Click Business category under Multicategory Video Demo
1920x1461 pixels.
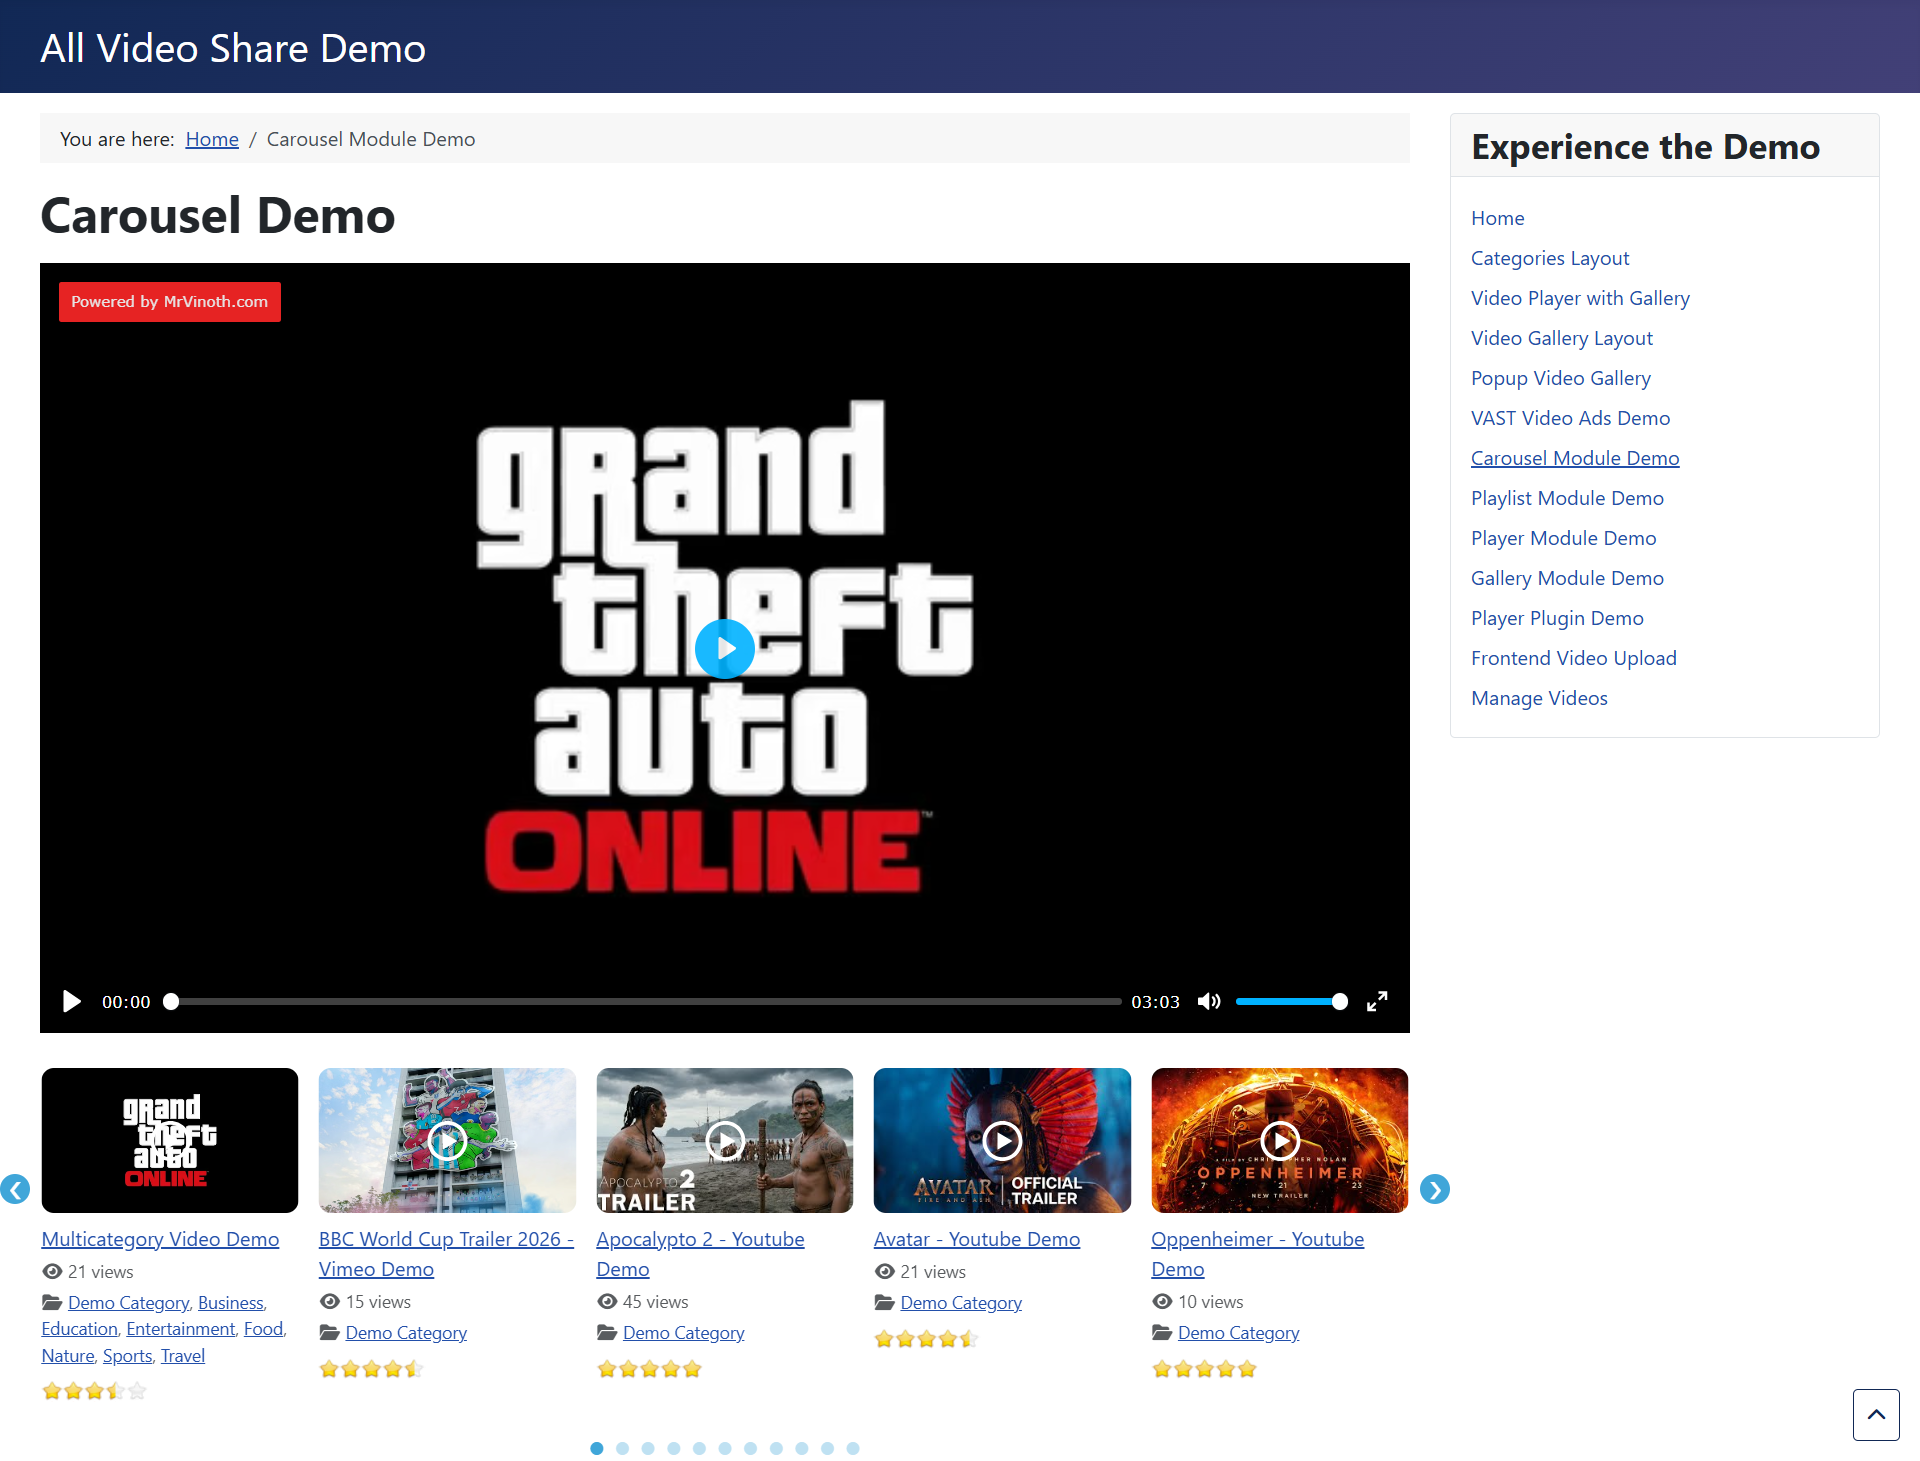pyautogui.click(x=231, y=1303)
